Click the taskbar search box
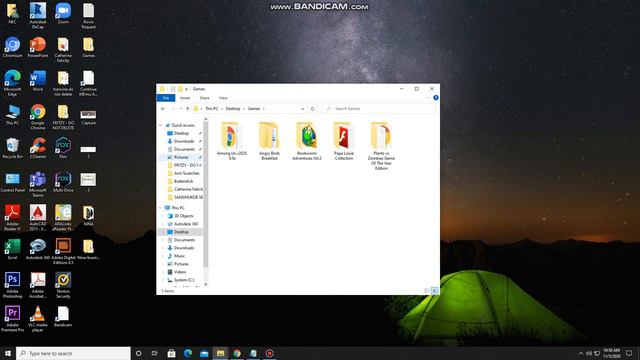640x360 pixels. 73,353
